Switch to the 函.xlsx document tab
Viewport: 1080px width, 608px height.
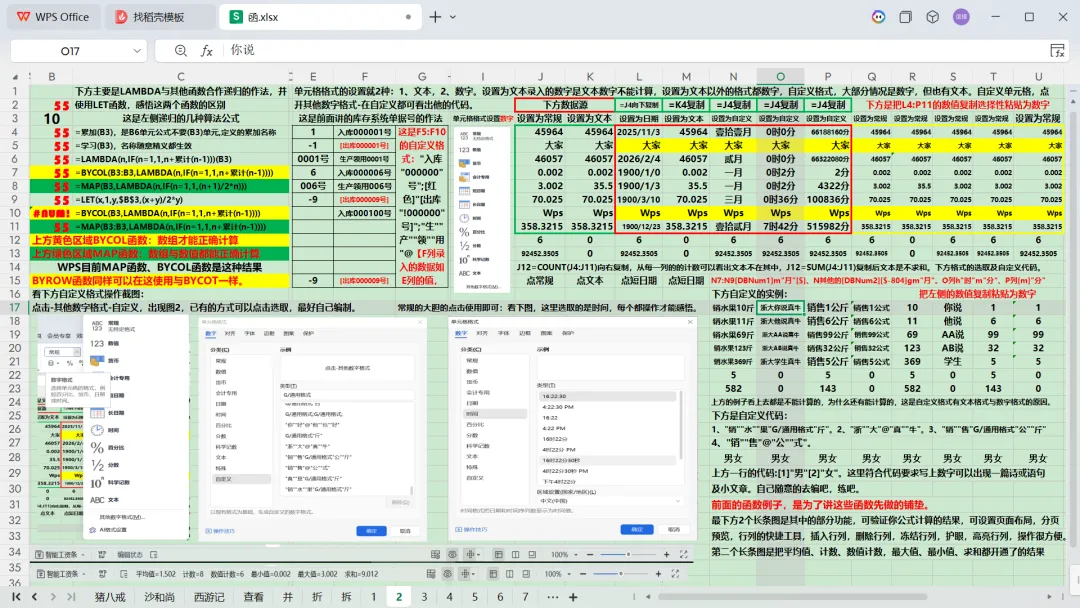coord(320,17)
